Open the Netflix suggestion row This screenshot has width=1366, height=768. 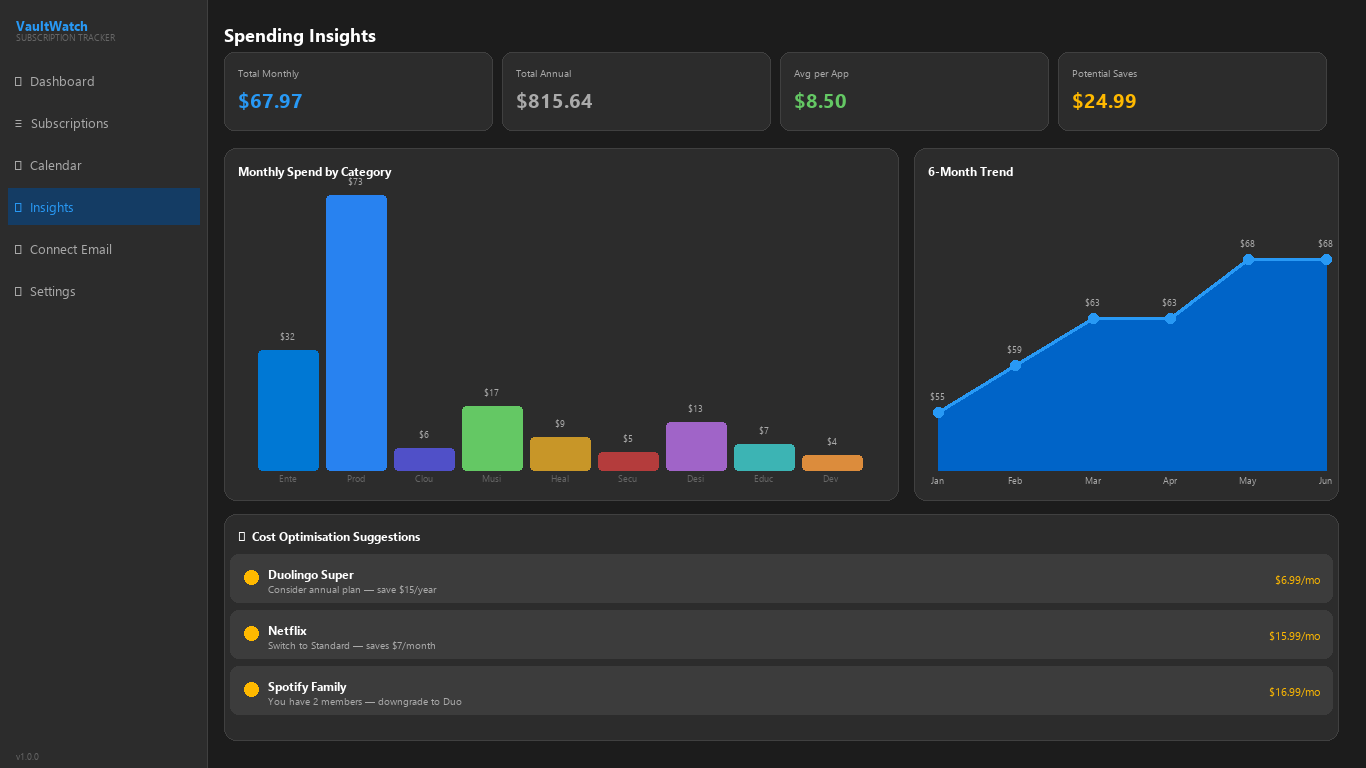pos(781,635)
